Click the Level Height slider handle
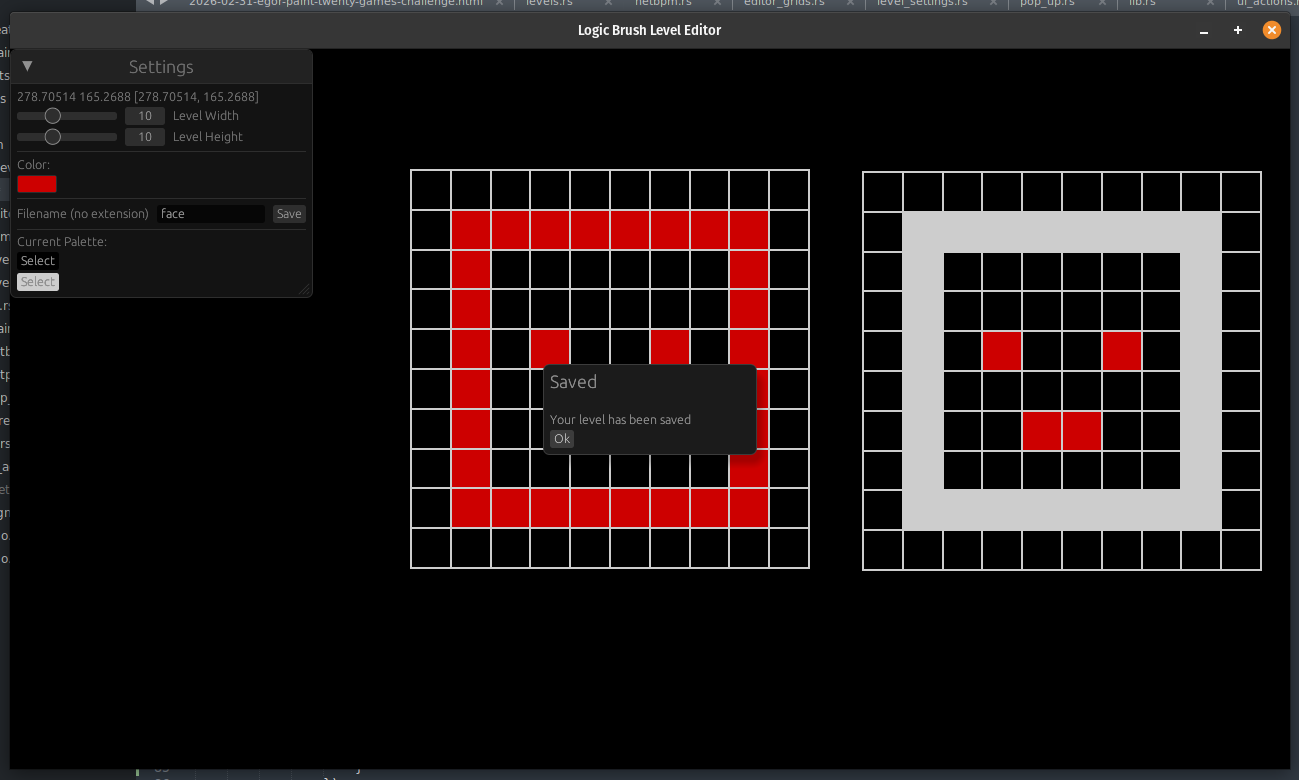This screenshot has height=780, width=1299. click(x=53, y=137)
